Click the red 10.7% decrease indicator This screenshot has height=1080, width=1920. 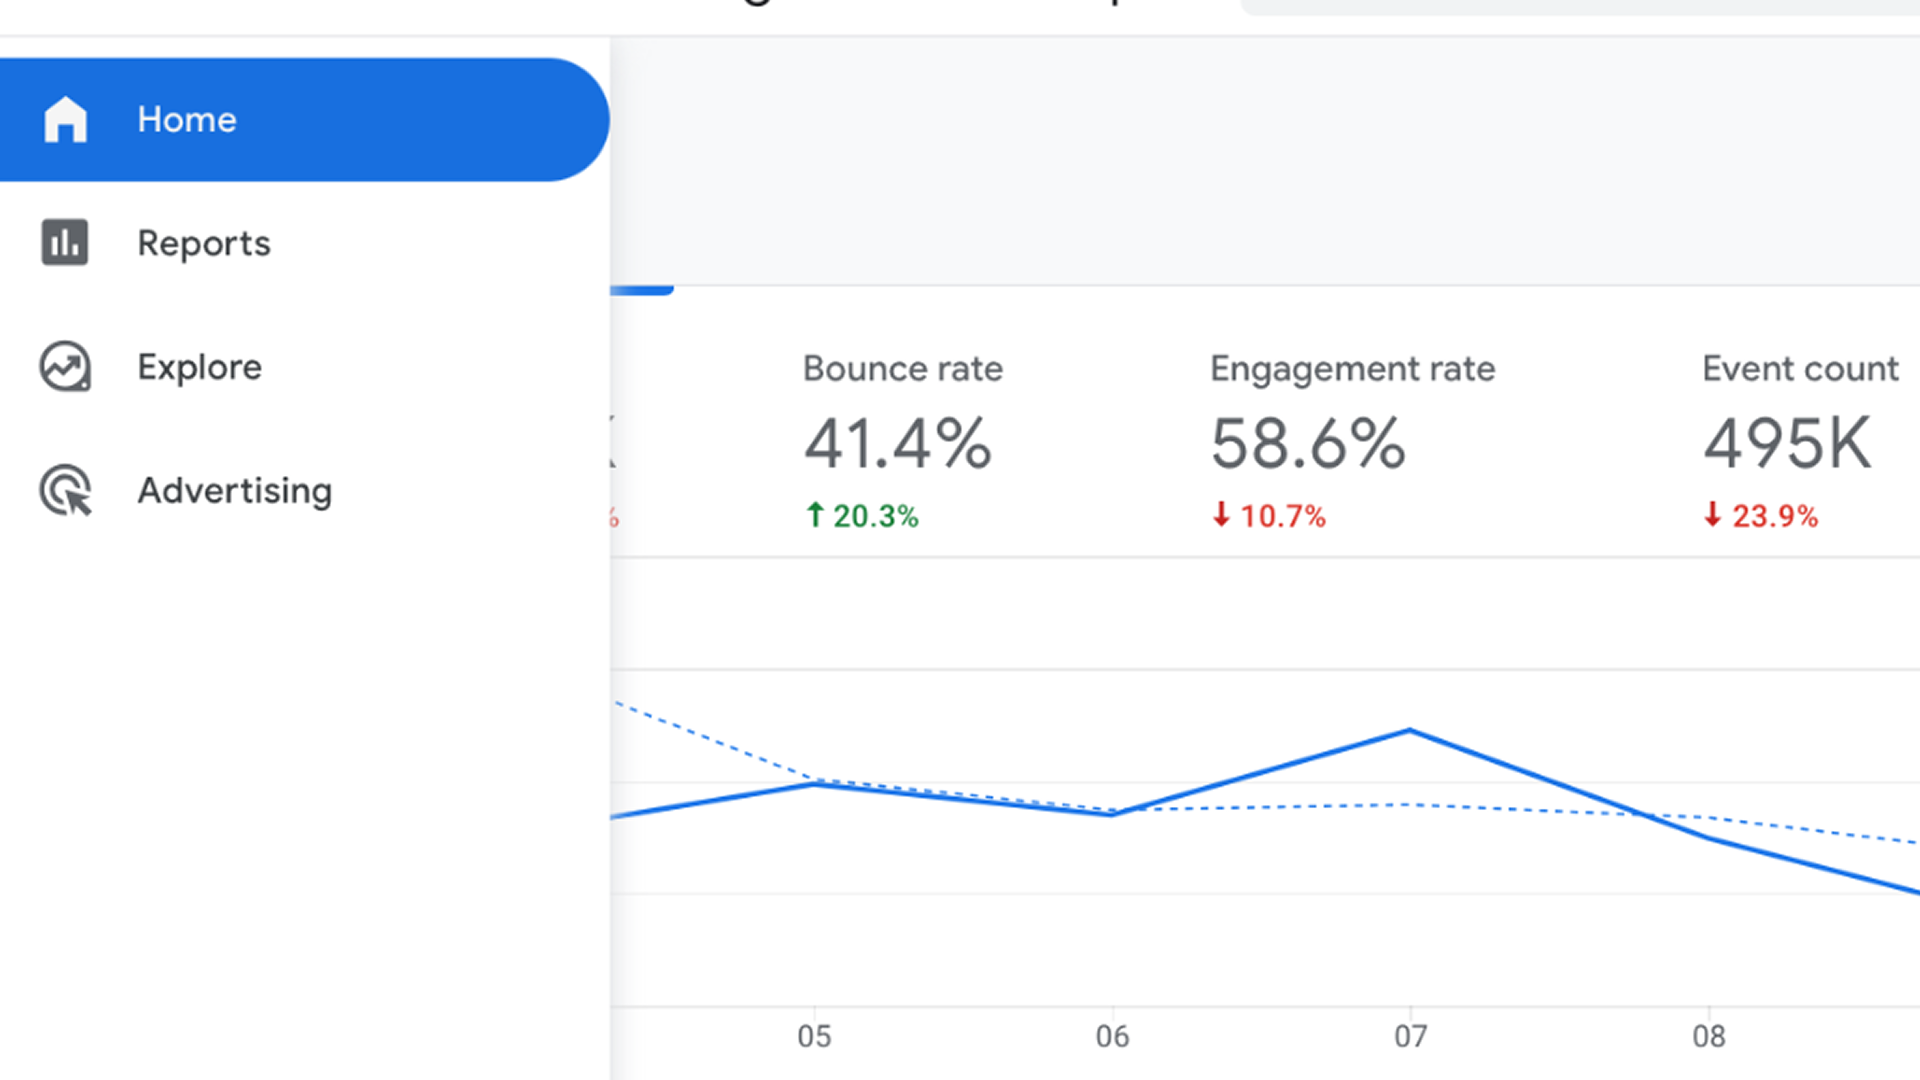coord(1268,516)
